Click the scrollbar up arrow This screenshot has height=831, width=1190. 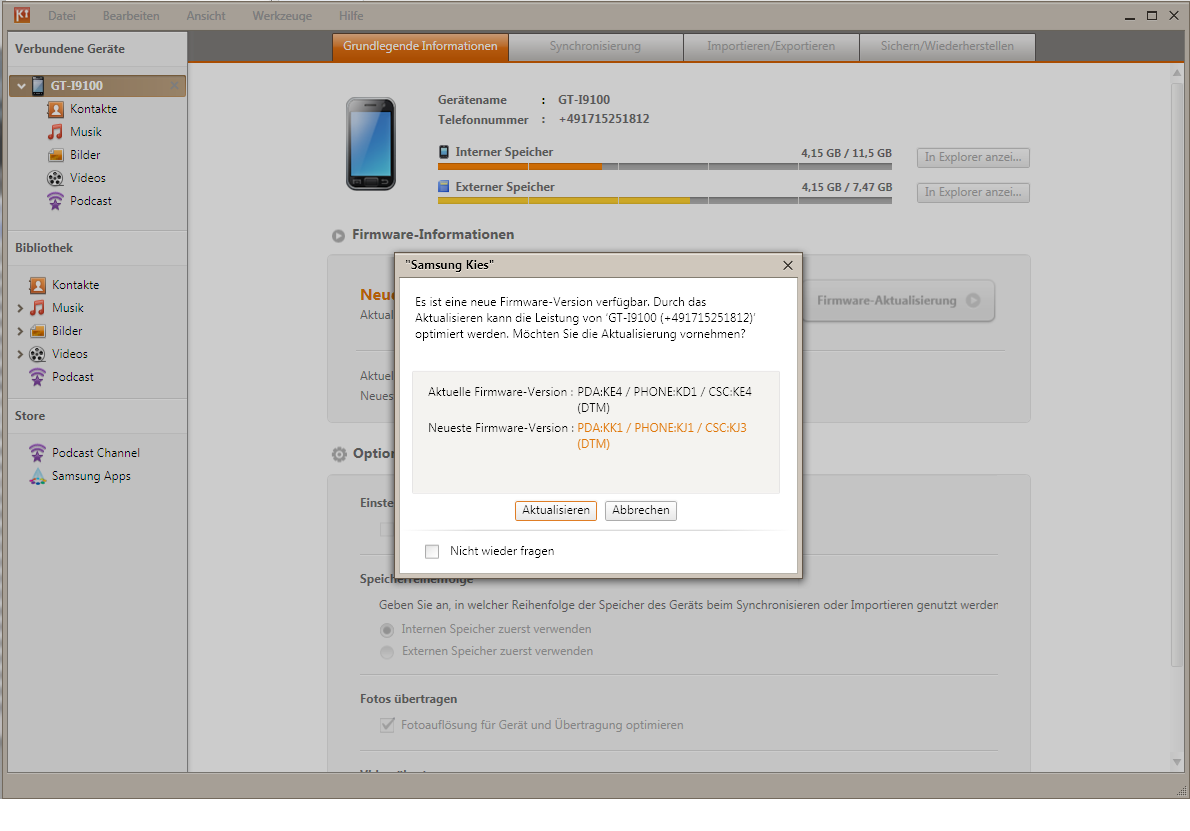(1177, 74)
